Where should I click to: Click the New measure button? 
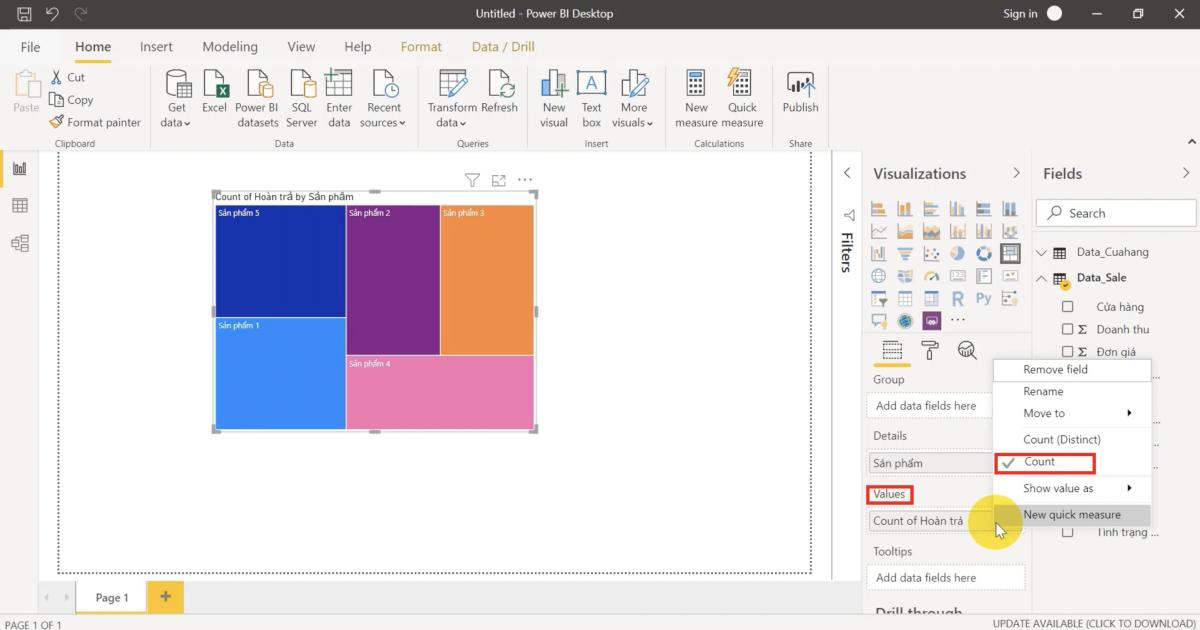point(695,95)
